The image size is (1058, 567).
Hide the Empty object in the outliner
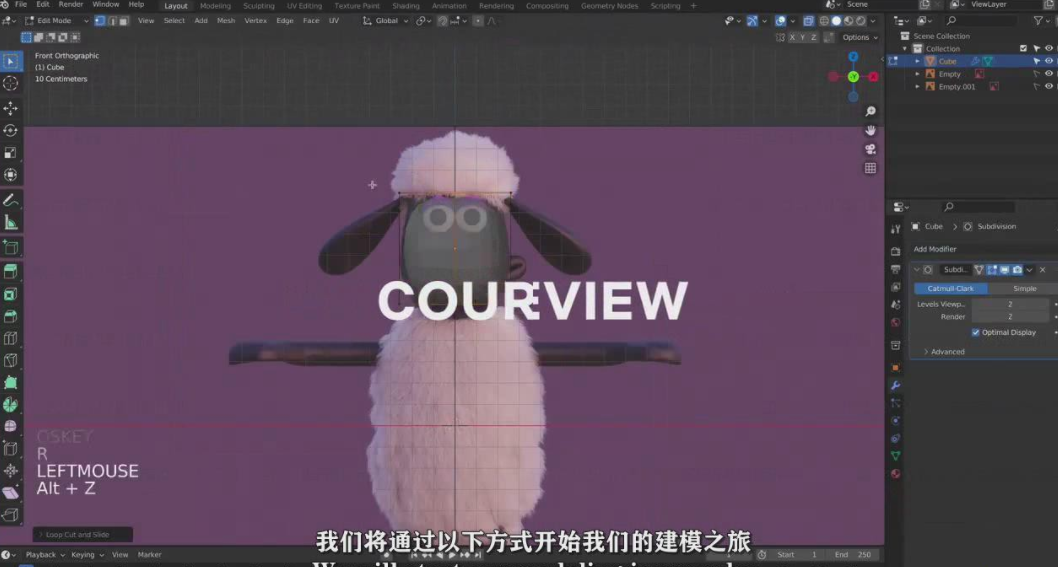point(1049,74)
